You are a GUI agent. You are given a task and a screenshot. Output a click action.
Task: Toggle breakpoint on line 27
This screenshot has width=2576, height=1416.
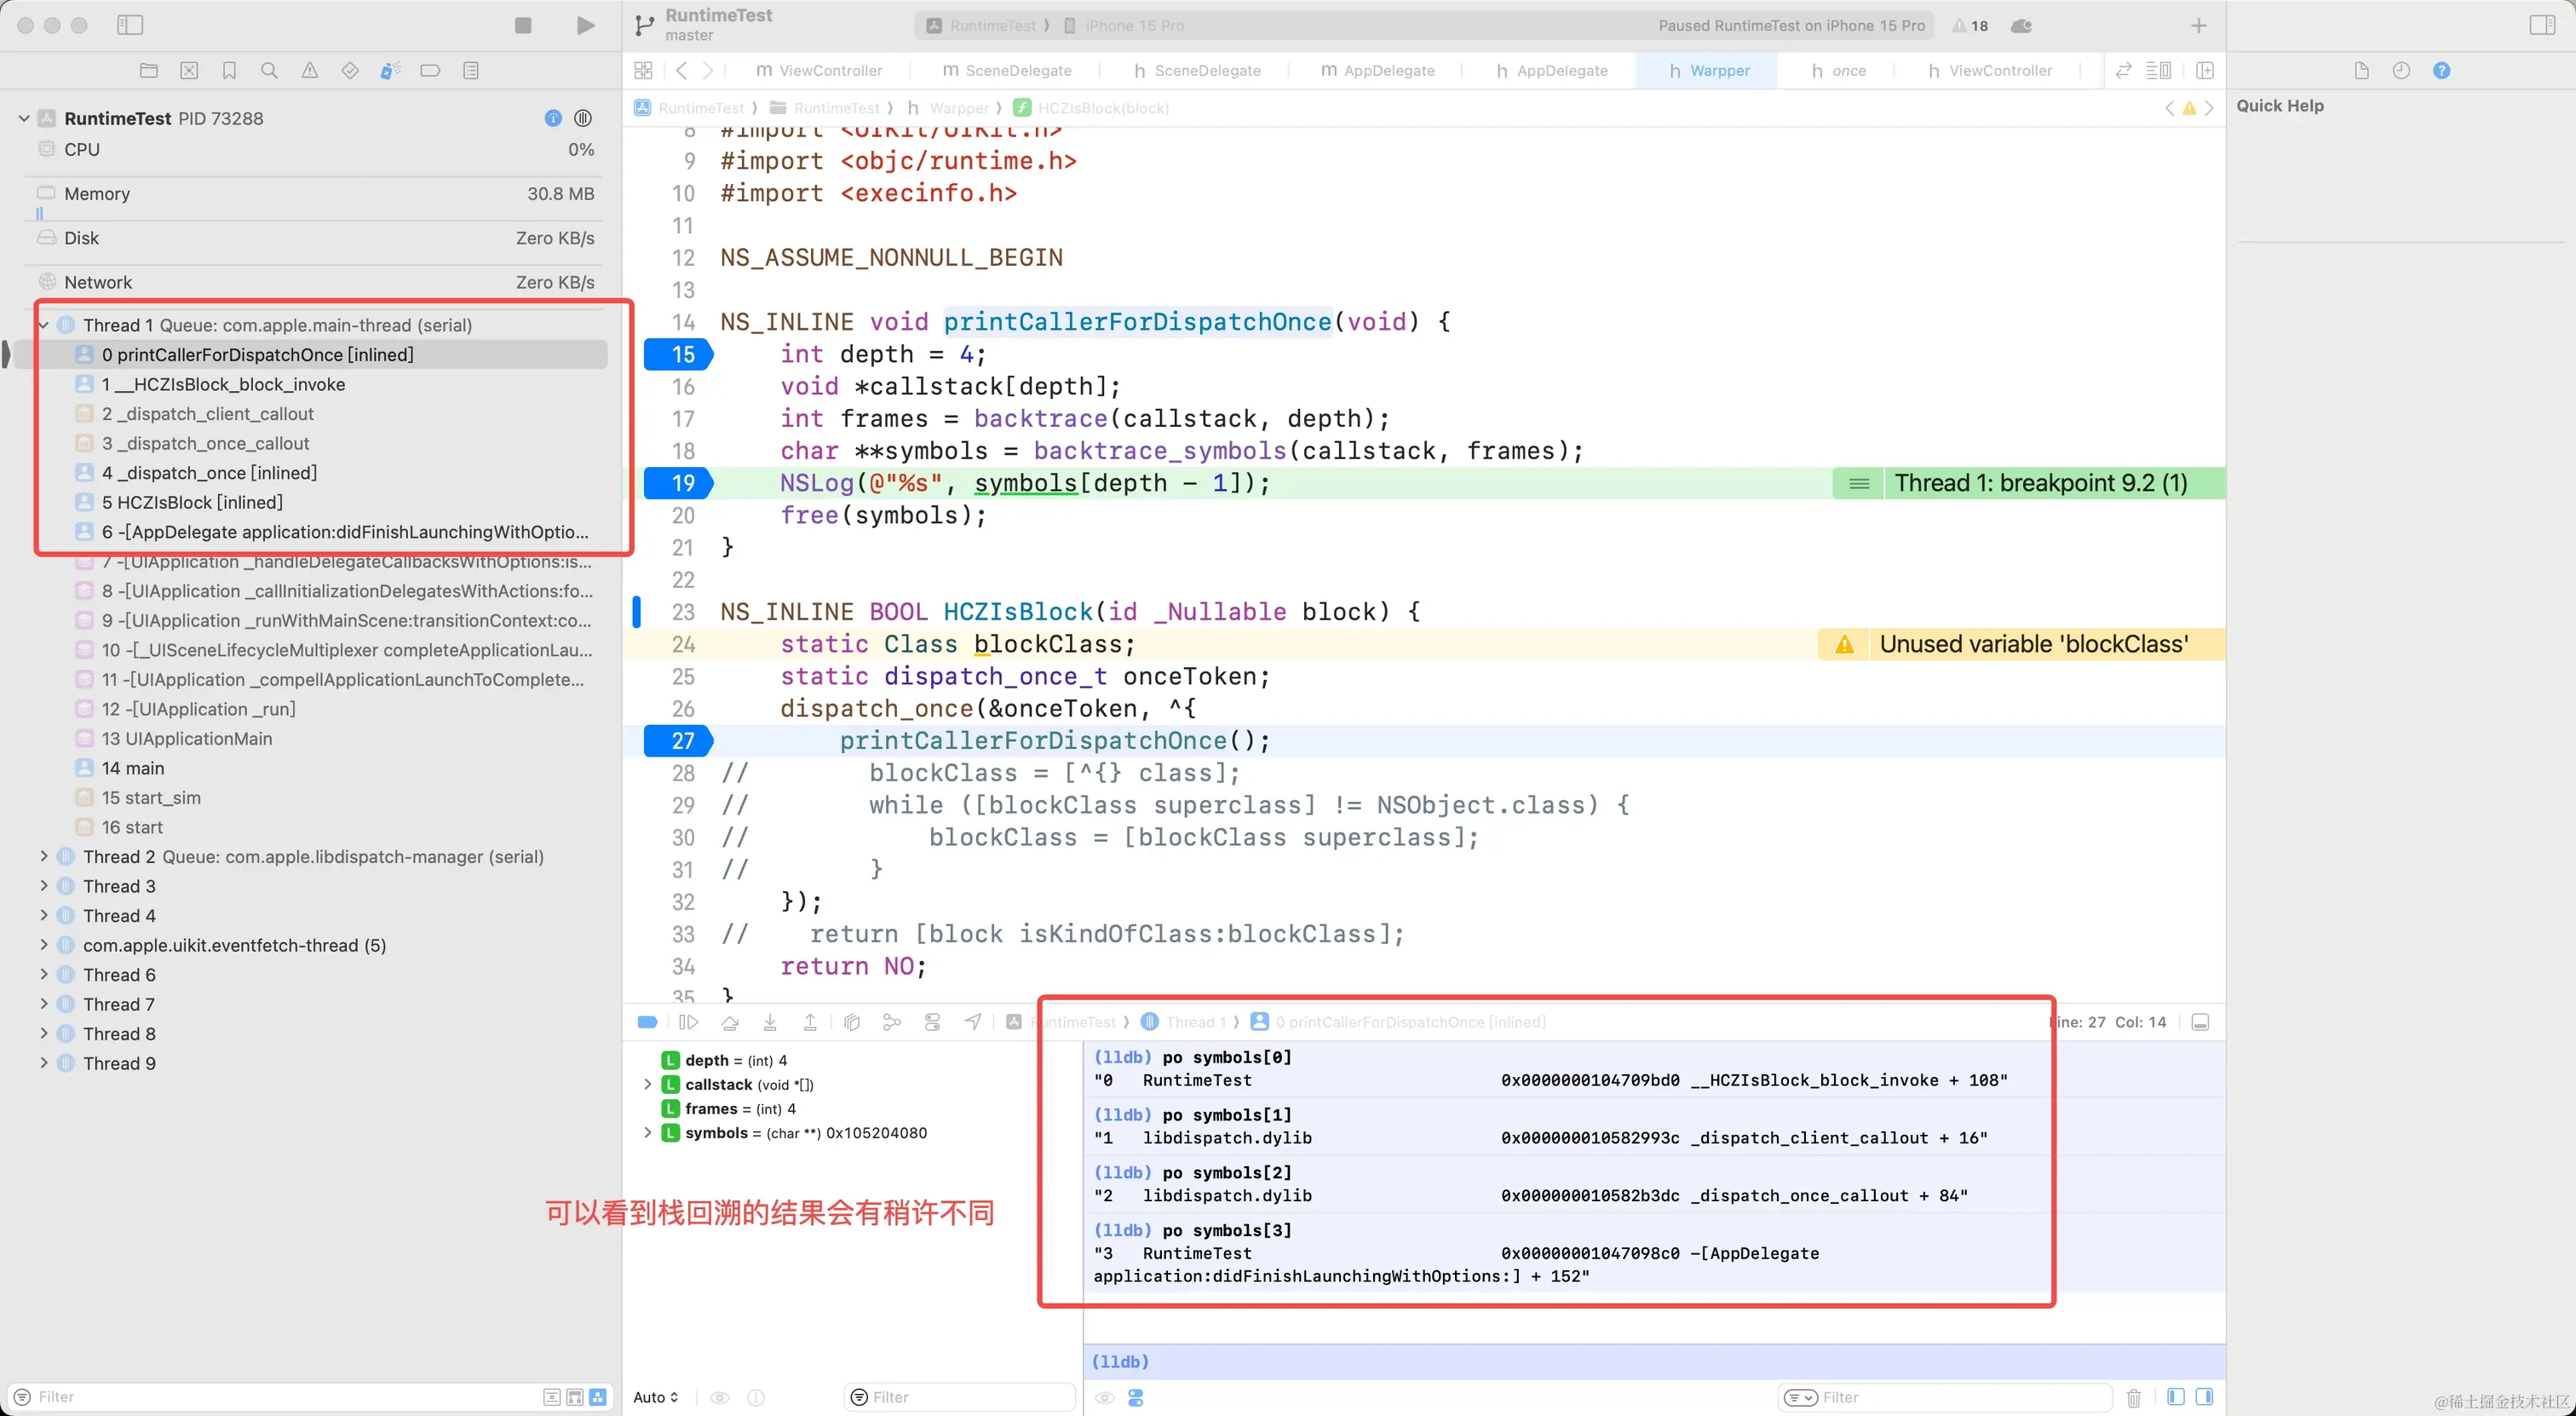coord(679,741)
